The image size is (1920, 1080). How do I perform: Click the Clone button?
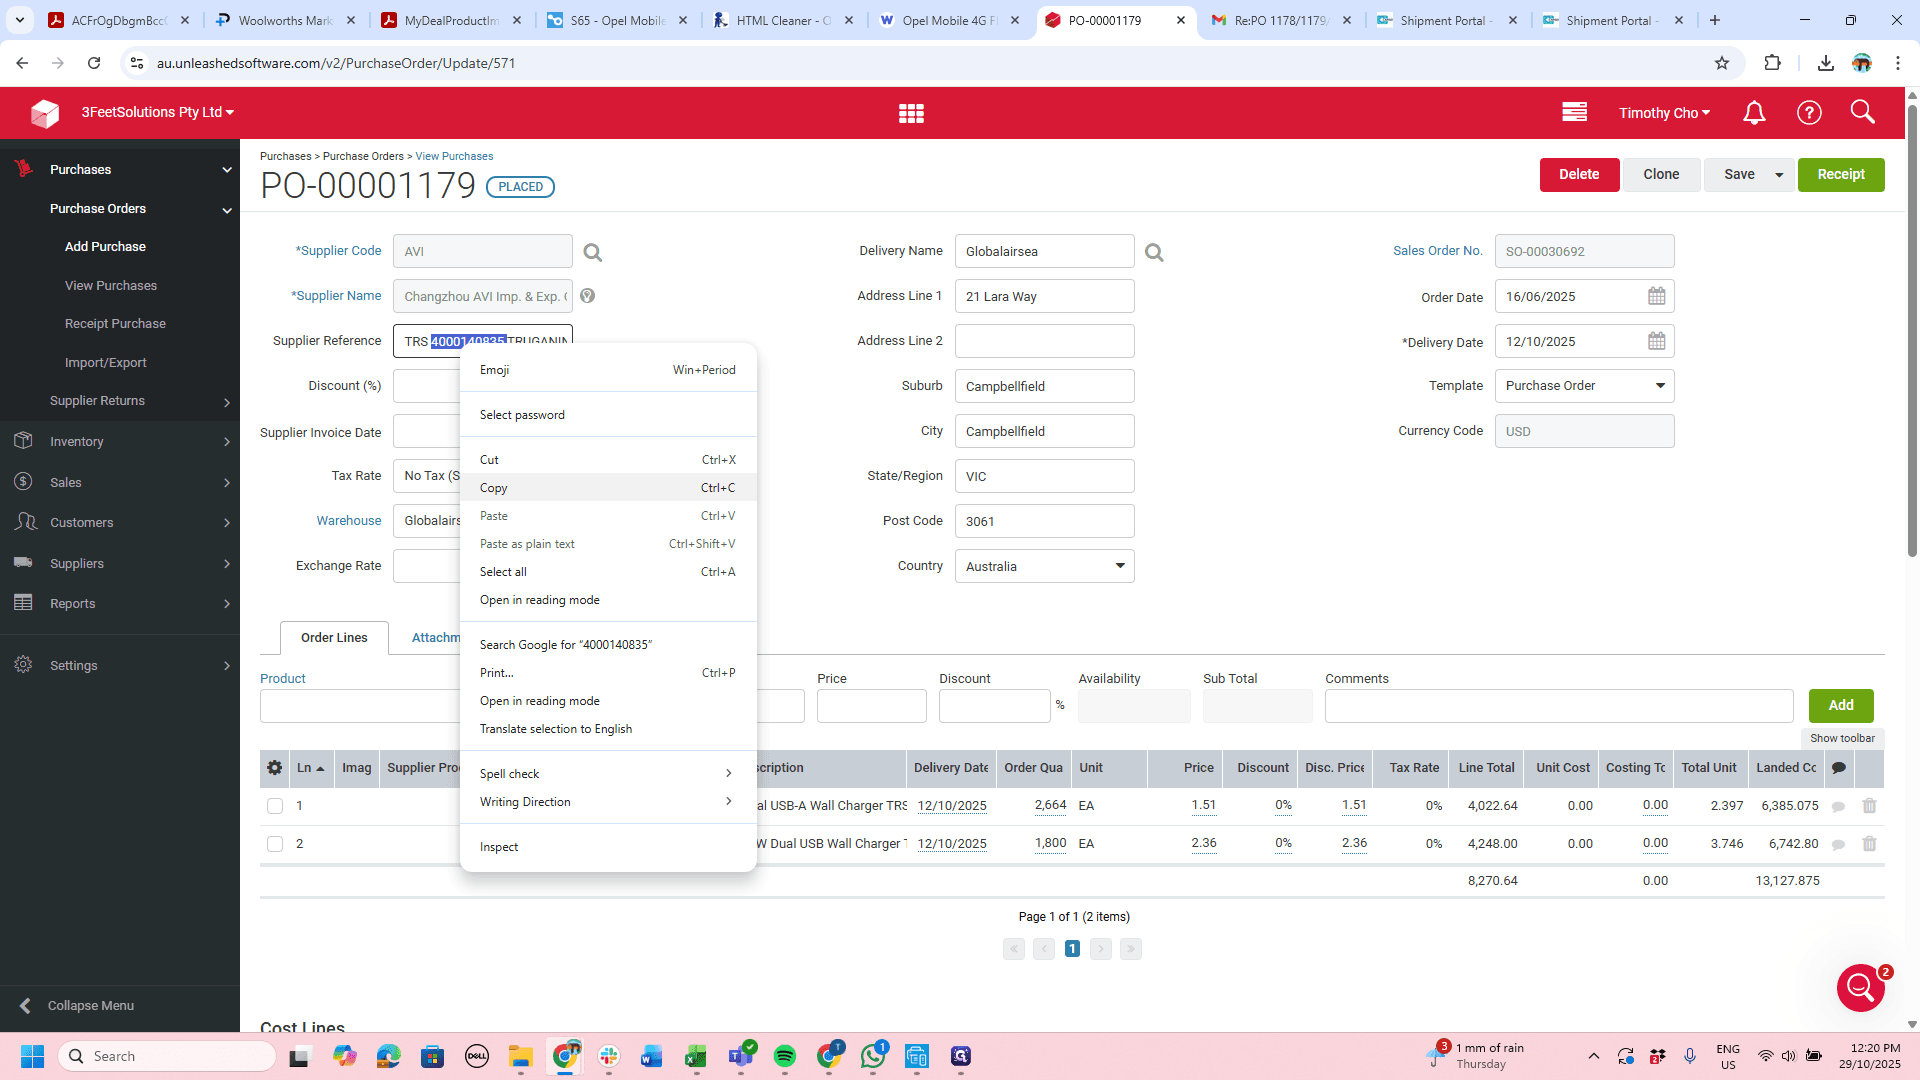coord(1661,175)
